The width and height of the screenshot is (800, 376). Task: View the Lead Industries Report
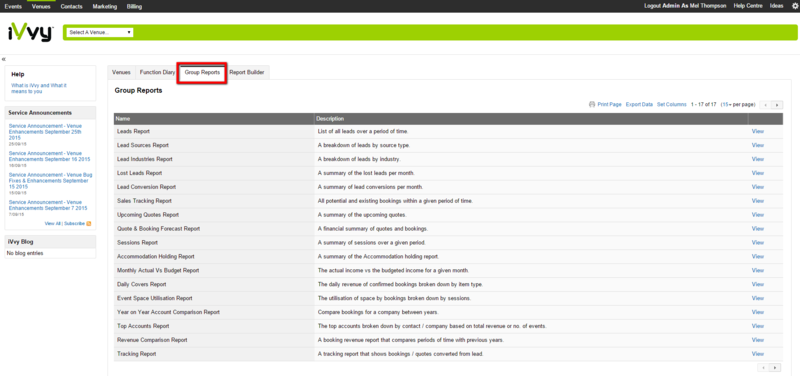click(x=758, y=159)
